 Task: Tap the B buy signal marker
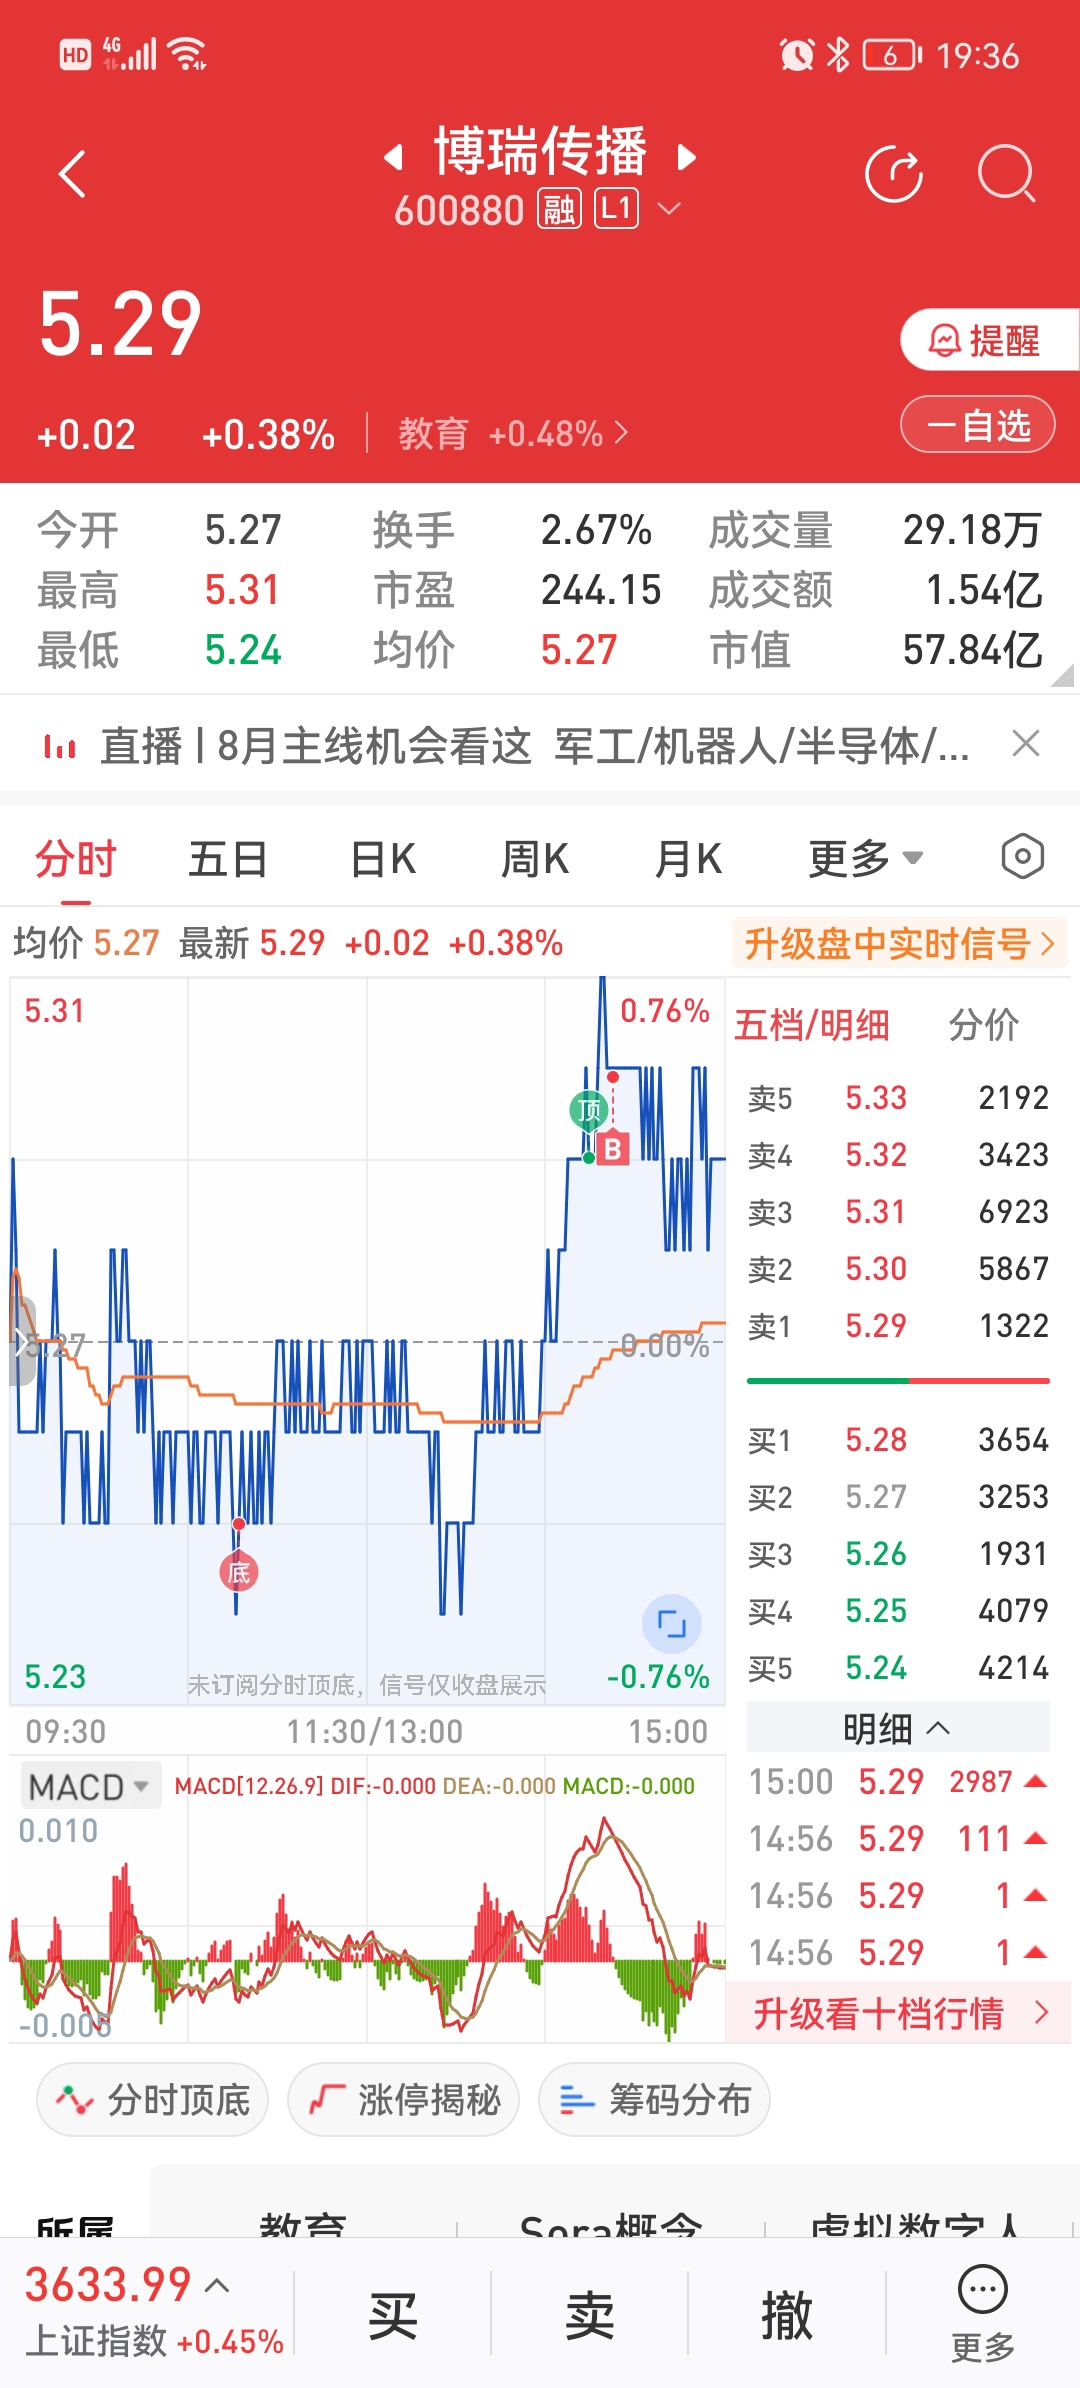point(613,1149)
